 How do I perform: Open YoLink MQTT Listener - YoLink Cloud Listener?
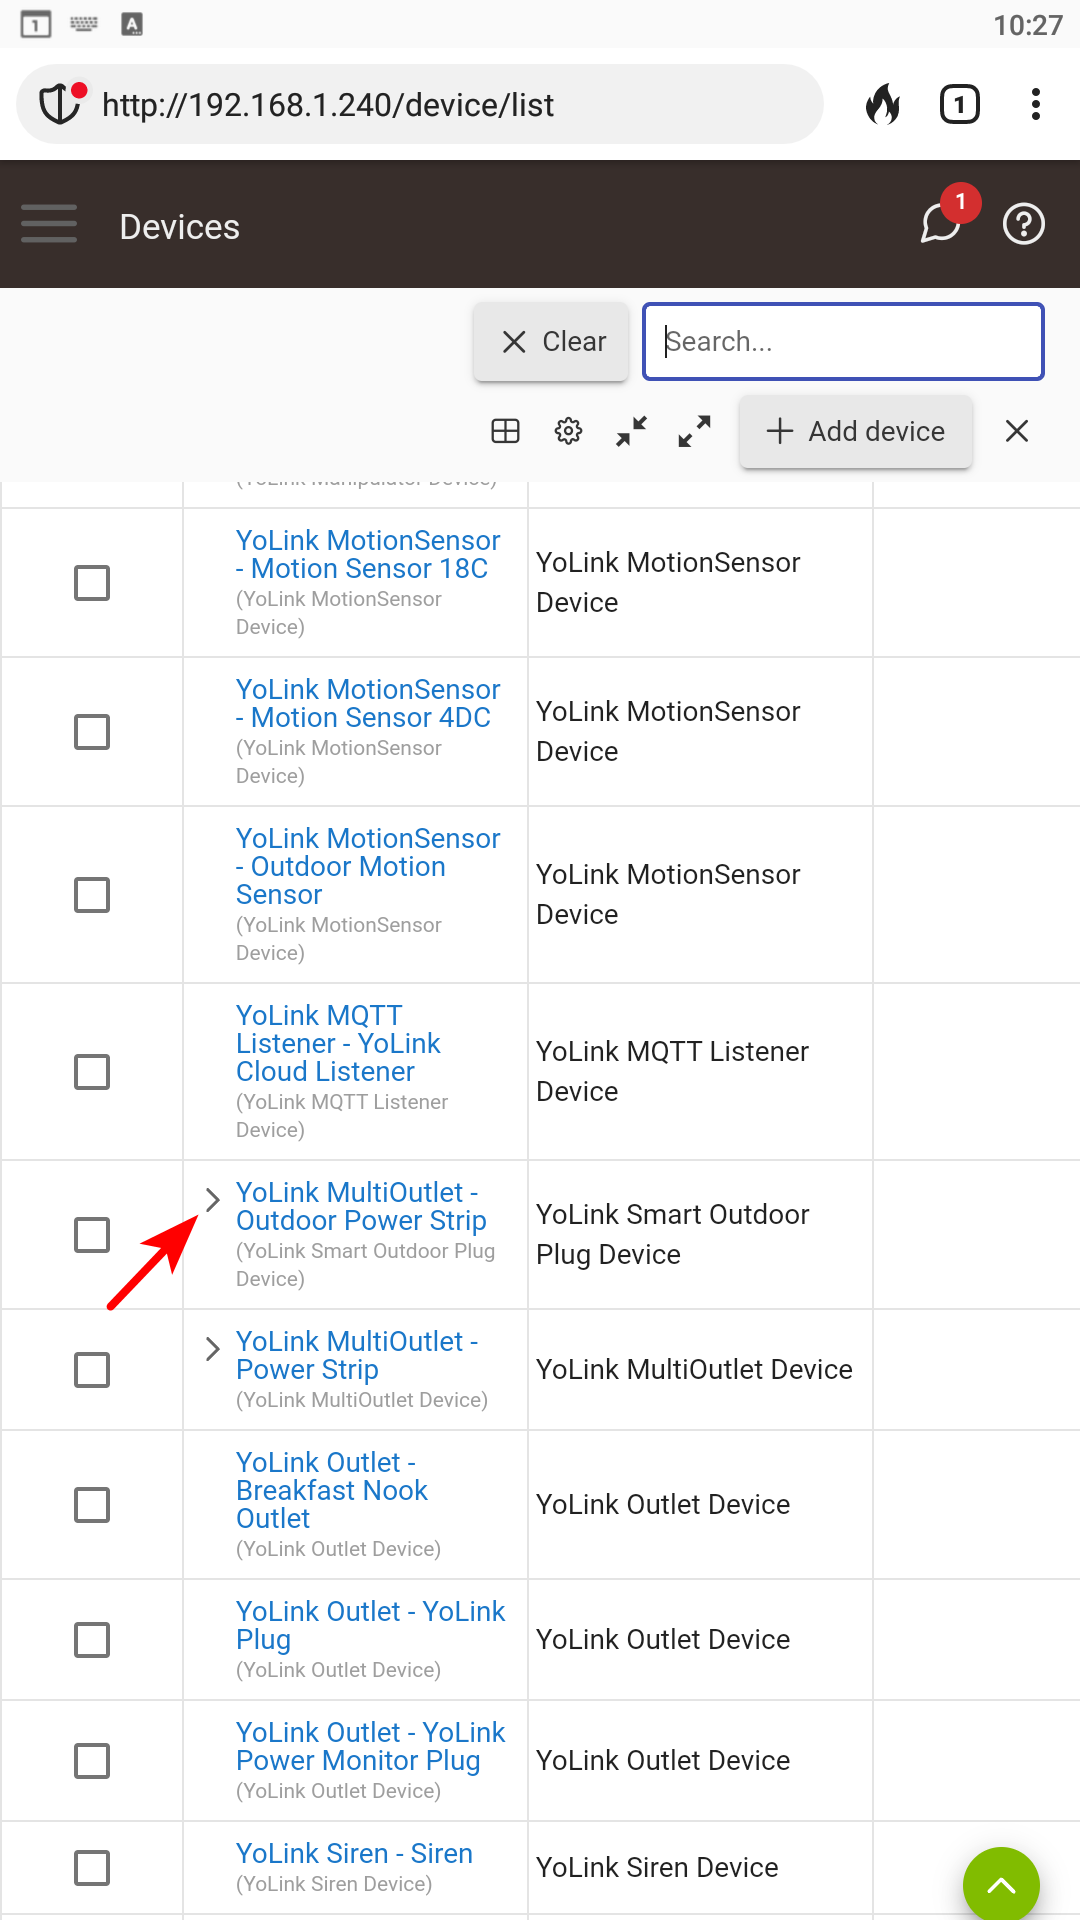point(338,1044)
